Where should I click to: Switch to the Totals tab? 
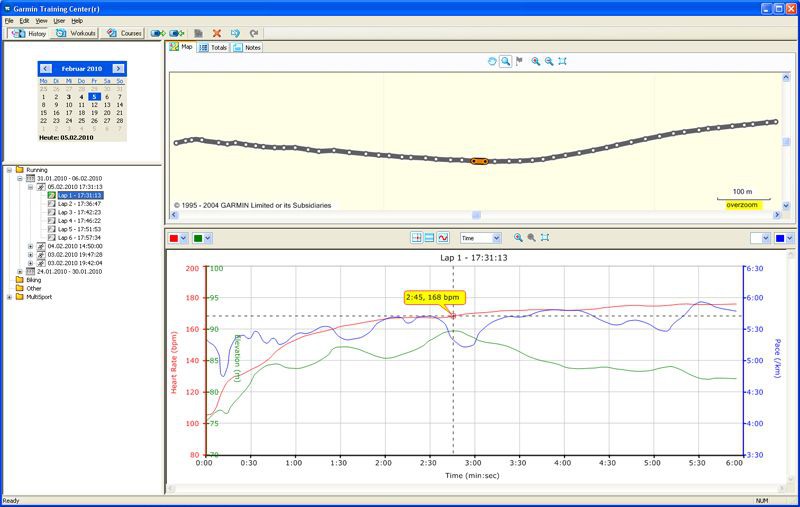213,47
